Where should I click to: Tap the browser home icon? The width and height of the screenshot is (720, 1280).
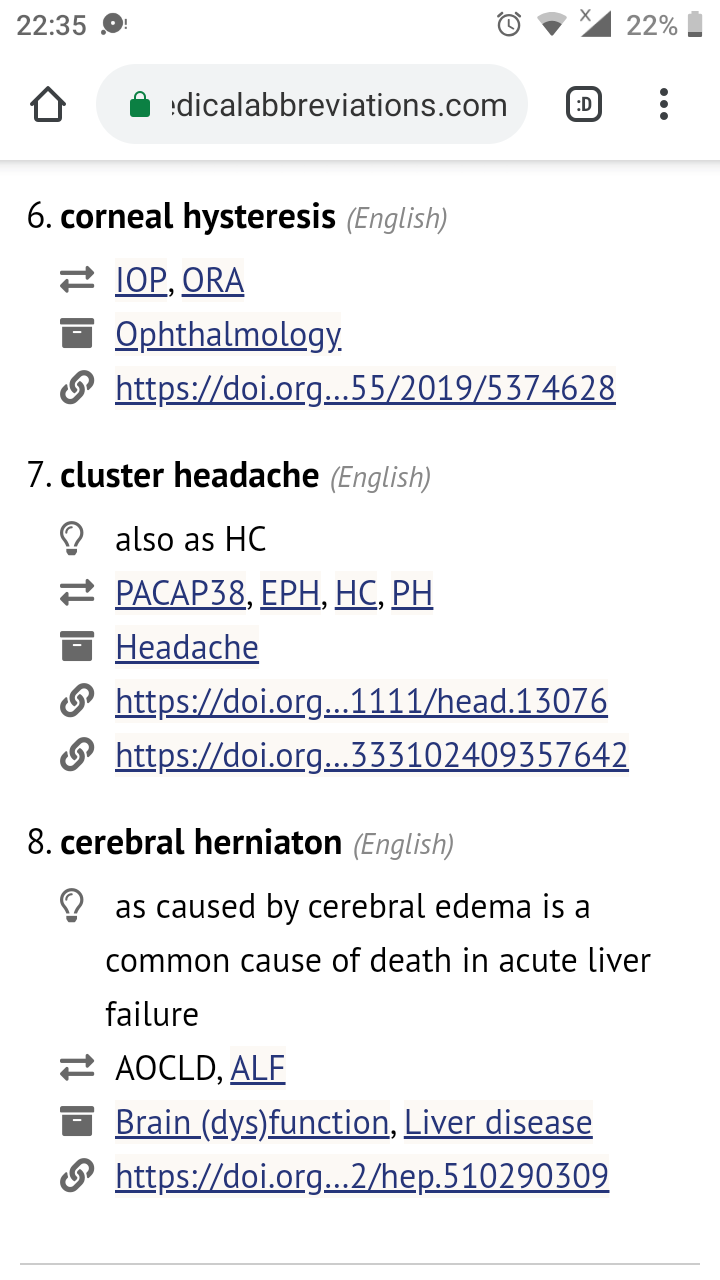[49, 104]
